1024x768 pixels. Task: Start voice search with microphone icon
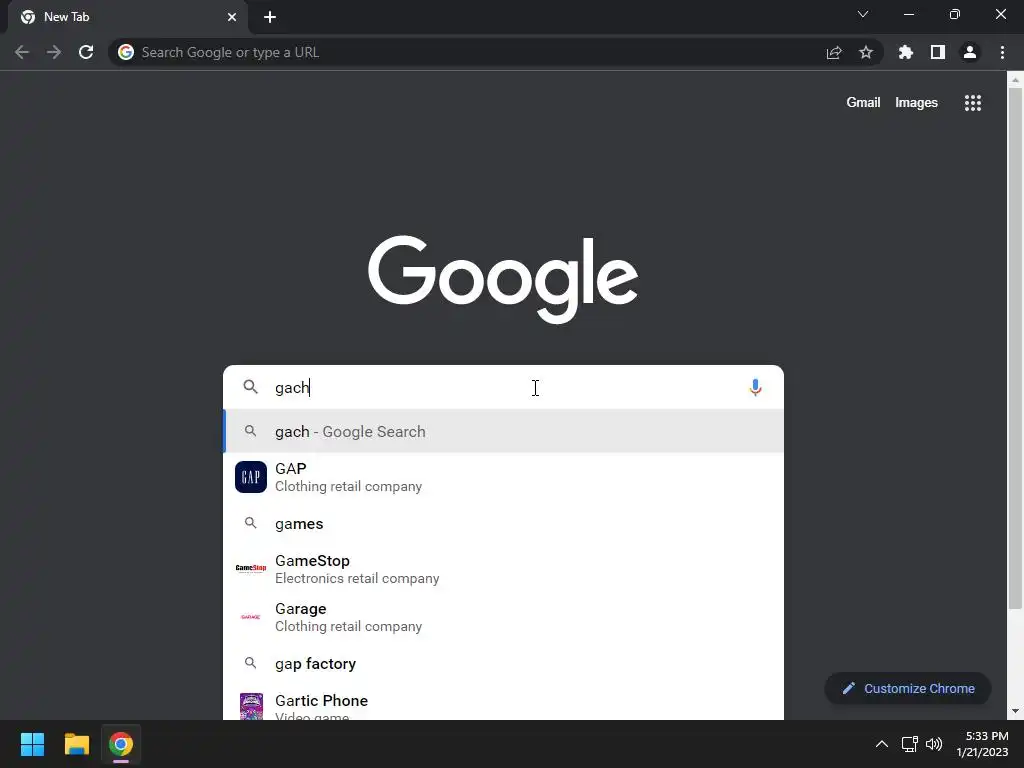tap(756, 387)
